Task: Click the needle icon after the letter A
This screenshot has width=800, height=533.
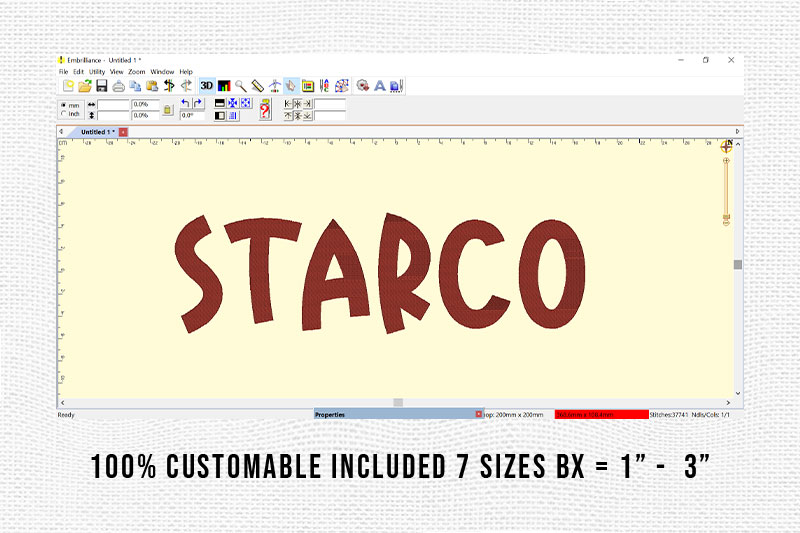Action: [396, 86]
